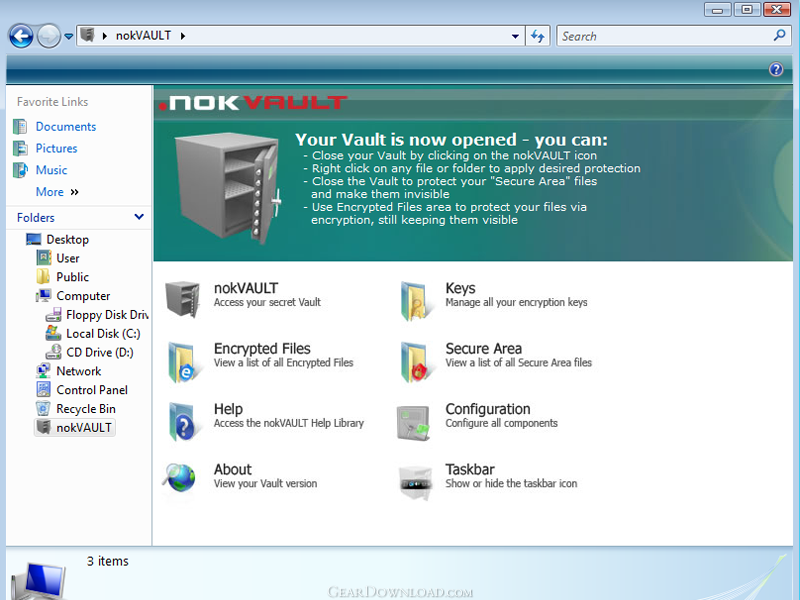Click the CD Drive (D:) icon
The image size is (800, 600).
point(53,352)
